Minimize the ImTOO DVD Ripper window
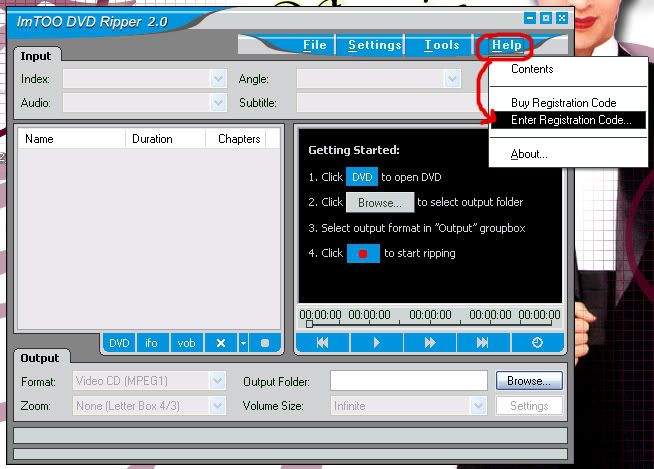Image resolution: width=654 pixels, height=469 pixels. [530, 18]
